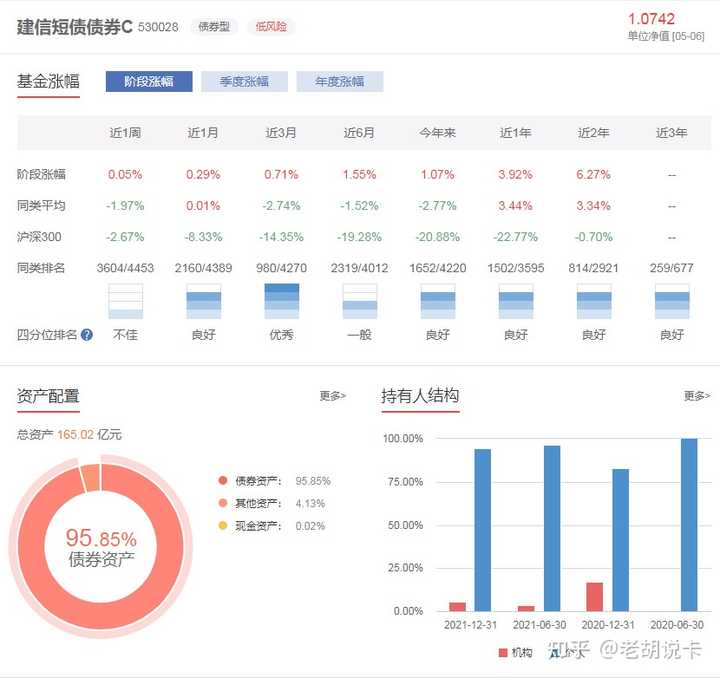Click the blue bar for 2021-12-31
Viewport: 720px width, 678px height.
click(483, 530)
